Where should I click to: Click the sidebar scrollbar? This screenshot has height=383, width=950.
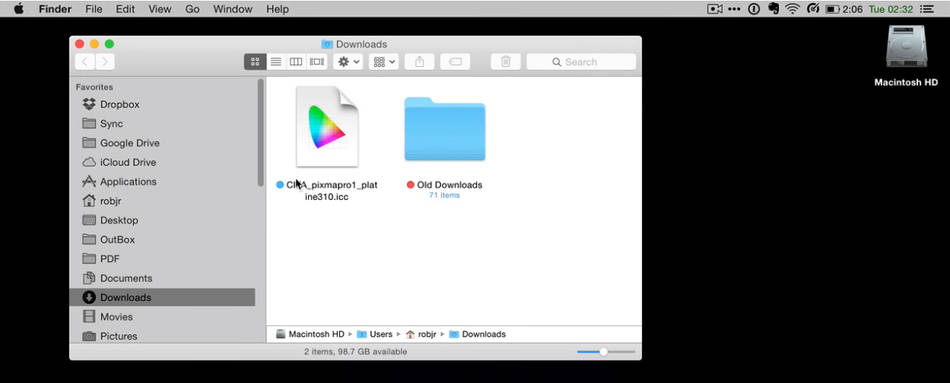click(261, 132)
